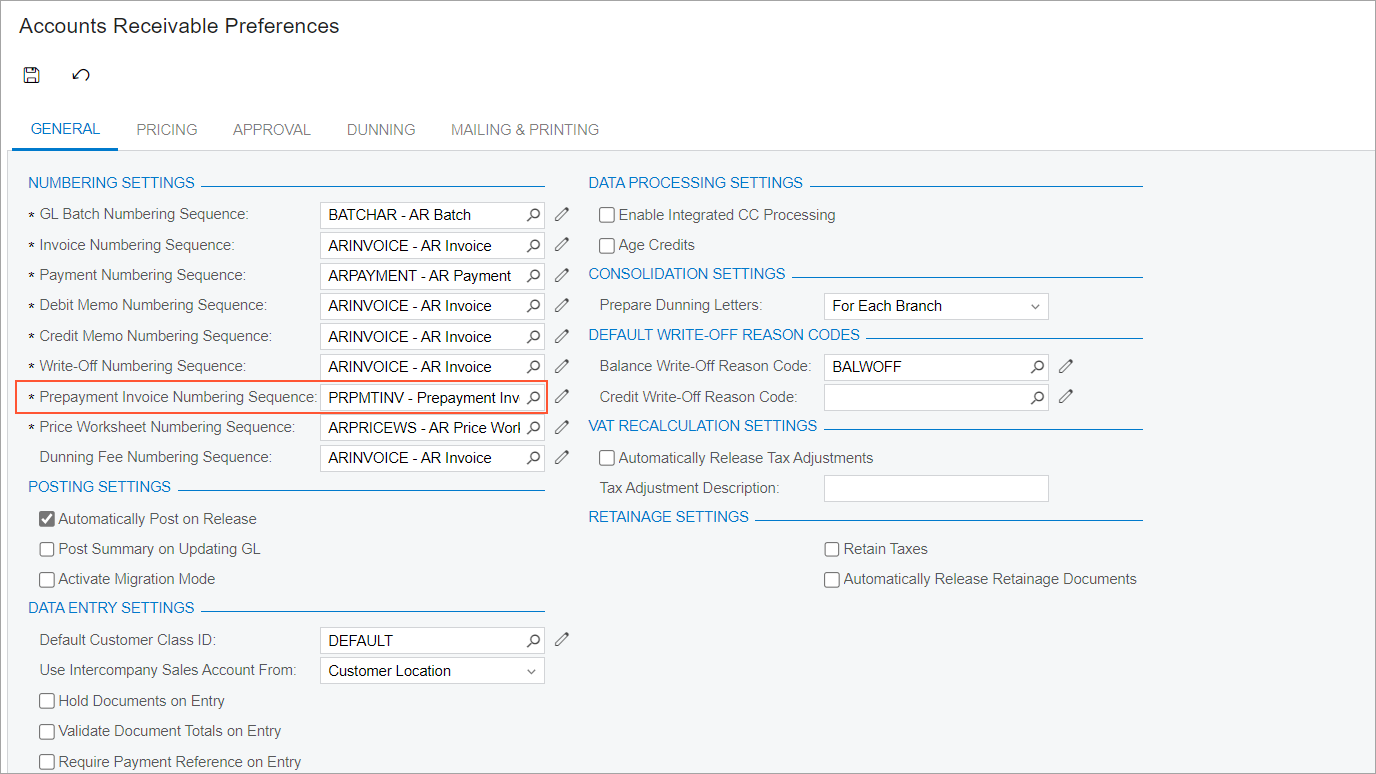
Task: Enable Integrated CC Processing checkbox
Action: point(607,215)
